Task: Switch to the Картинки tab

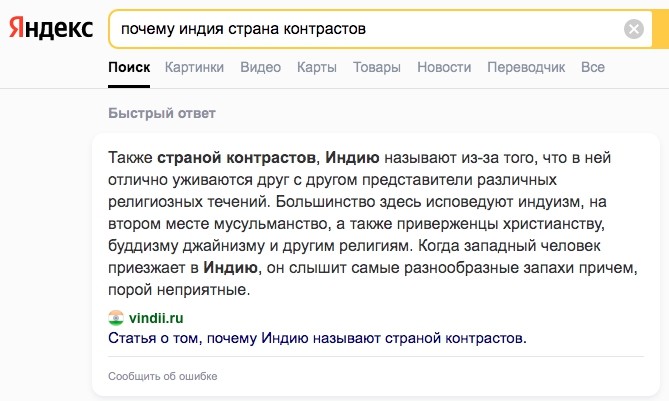Action: (195, 68)
